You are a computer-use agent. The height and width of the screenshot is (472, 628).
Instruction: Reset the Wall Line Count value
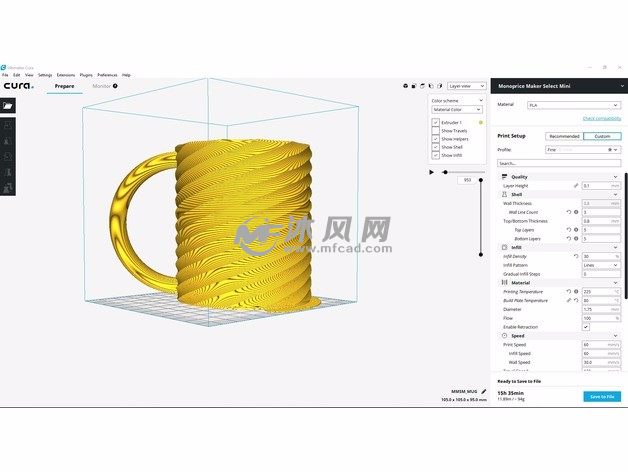(569, 212)
